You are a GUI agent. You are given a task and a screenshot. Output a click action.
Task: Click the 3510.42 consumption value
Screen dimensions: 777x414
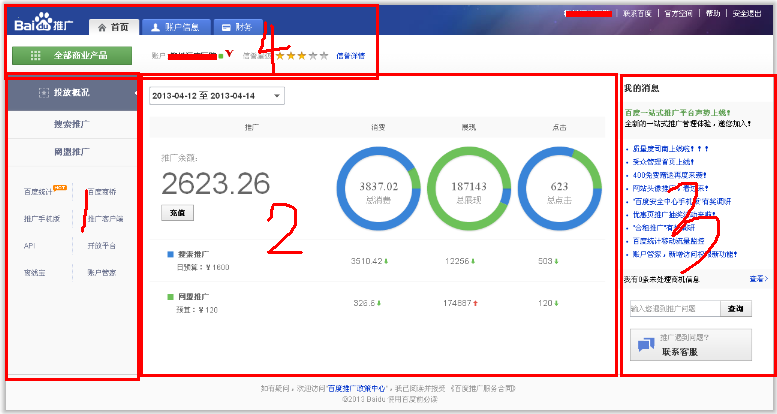pyautogui.click(x=367, y=261)
